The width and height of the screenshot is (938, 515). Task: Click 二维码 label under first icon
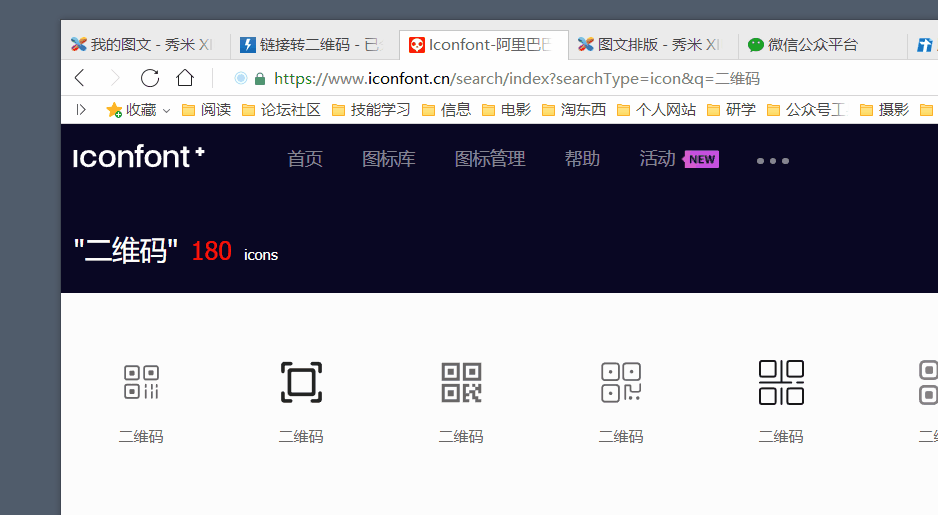tap(141, 437)
